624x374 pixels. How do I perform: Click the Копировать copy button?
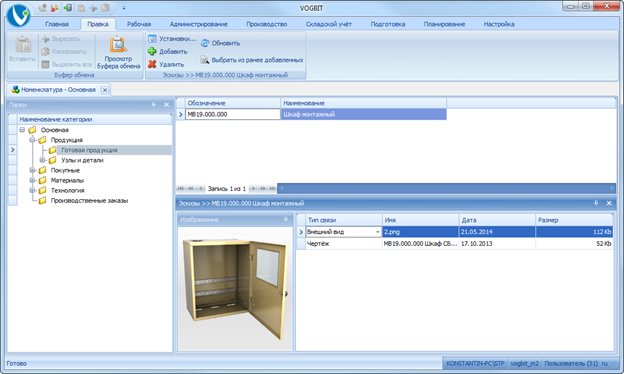pyautogui.click(x=64, y=52)
